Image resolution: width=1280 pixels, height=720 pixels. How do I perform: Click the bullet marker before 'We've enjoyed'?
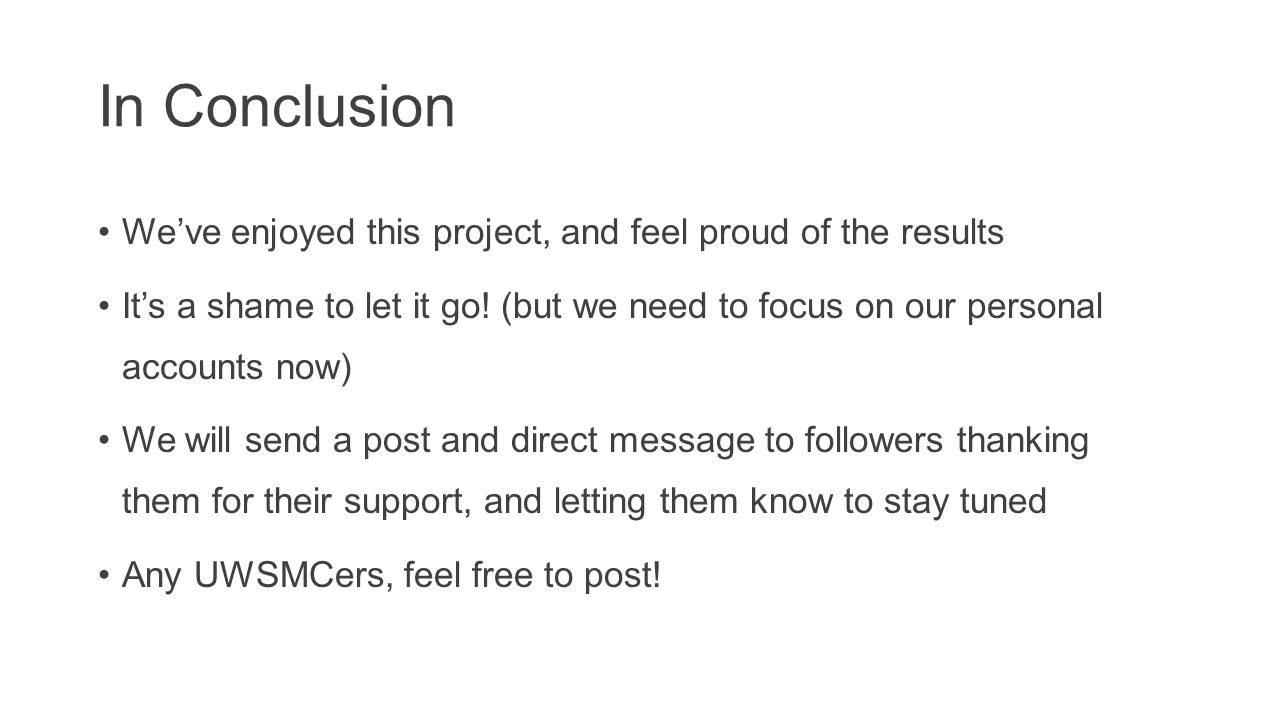106,234
